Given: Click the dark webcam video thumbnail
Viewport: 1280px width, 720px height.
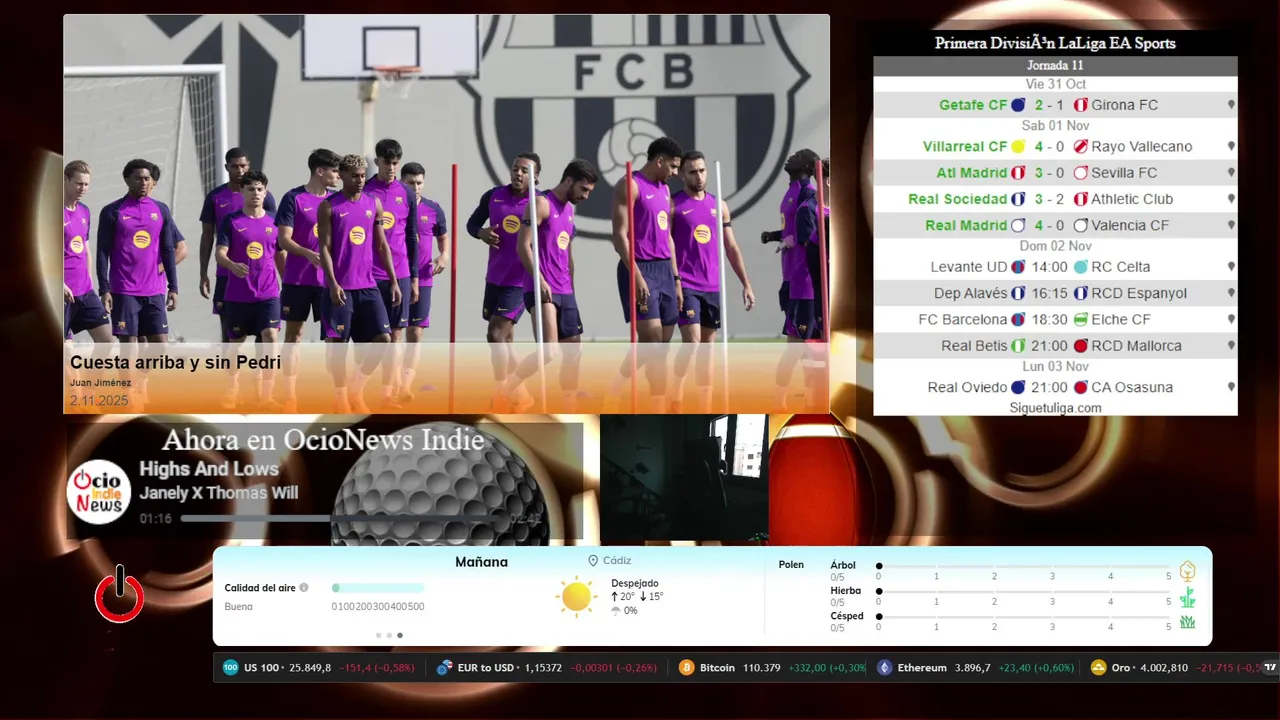Looking at the screenshot, I should coord(683,478).
